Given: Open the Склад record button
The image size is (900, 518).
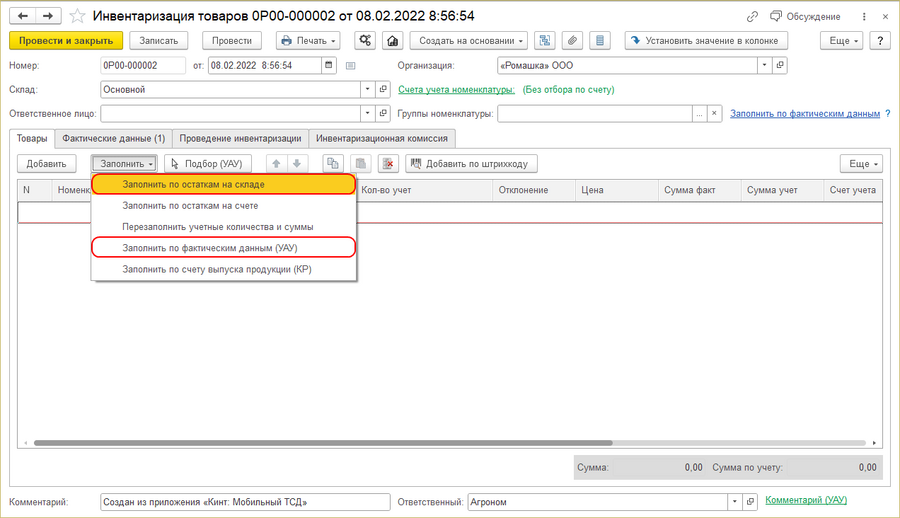Looking at the screenshot, I should [383, 90].
